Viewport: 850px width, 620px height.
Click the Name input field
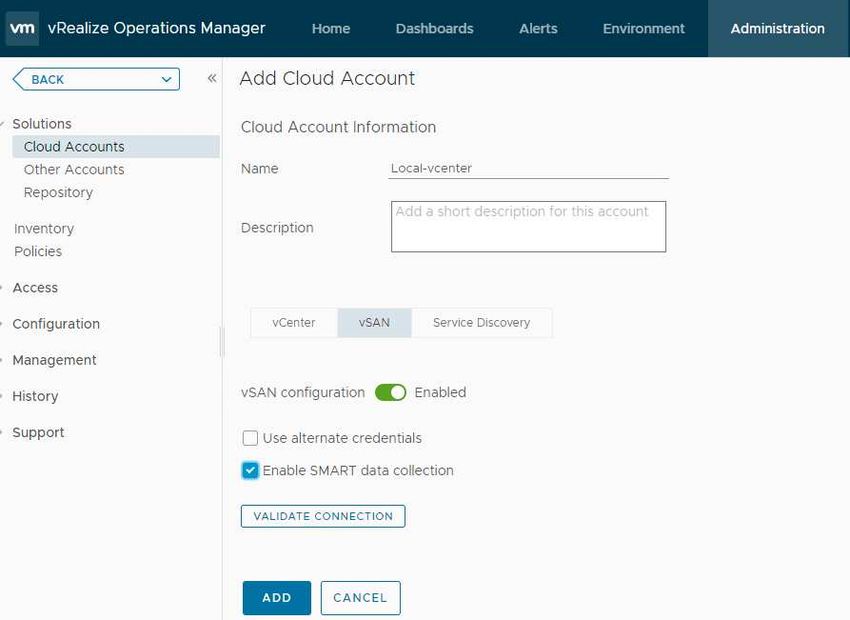529,169
